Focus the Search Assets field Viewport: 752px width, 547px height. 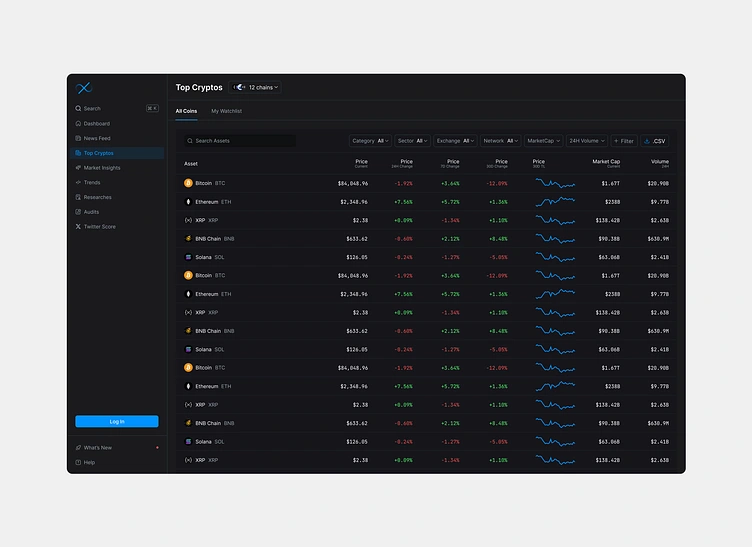pyautogui.click(x=240, y=141)
